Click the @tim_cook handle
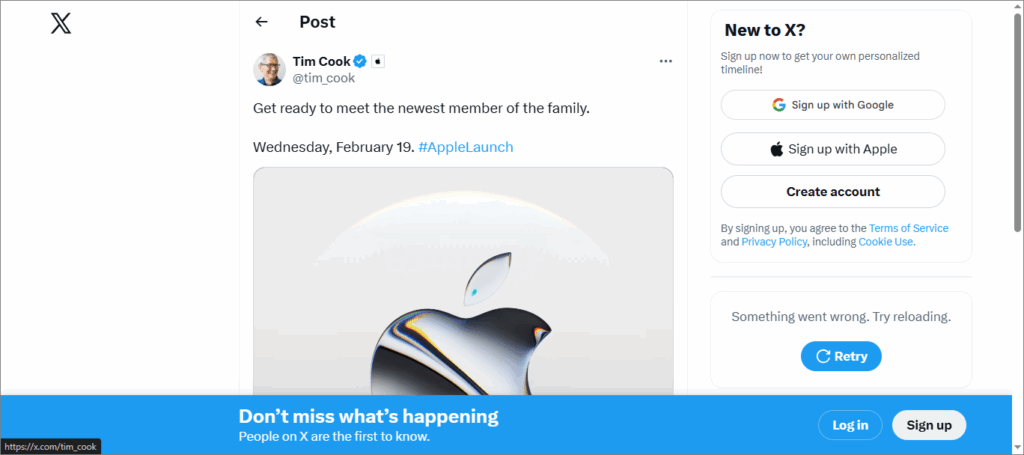Screen dimensions: 1024x455 click(x=323, y=78)
